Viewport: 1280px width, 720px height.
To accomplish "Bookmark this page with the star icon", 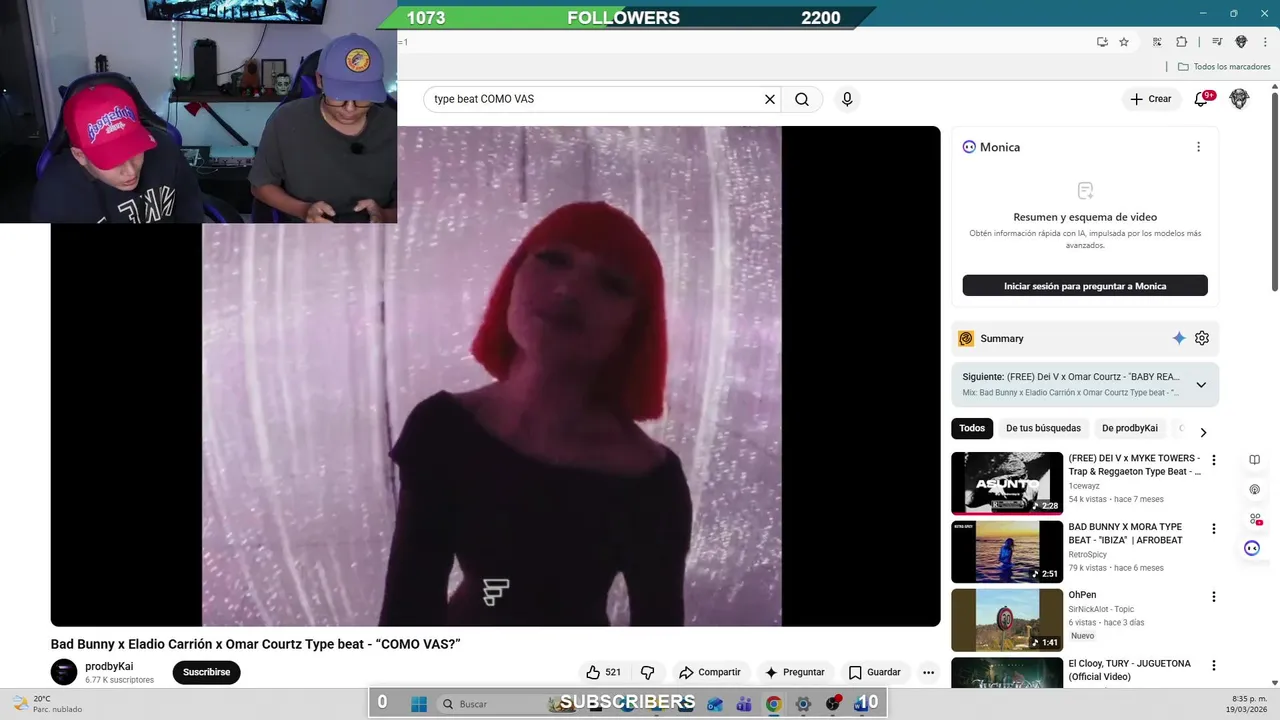I will [1124, 42].
